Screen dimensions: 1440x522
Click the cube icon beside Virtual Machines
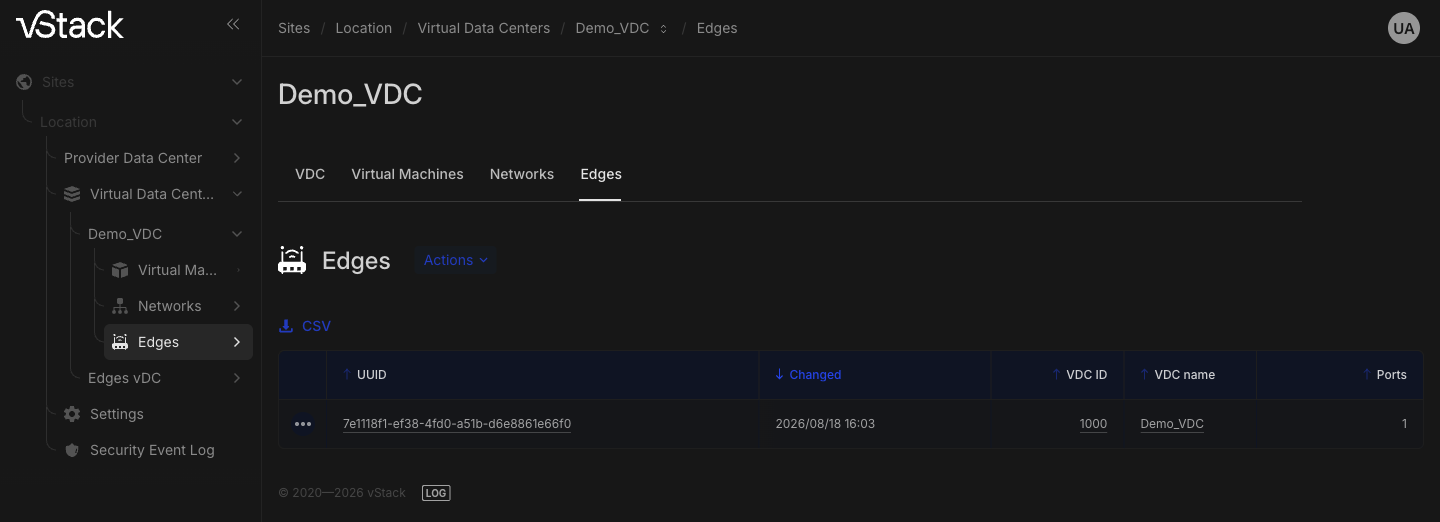[120, 270]
